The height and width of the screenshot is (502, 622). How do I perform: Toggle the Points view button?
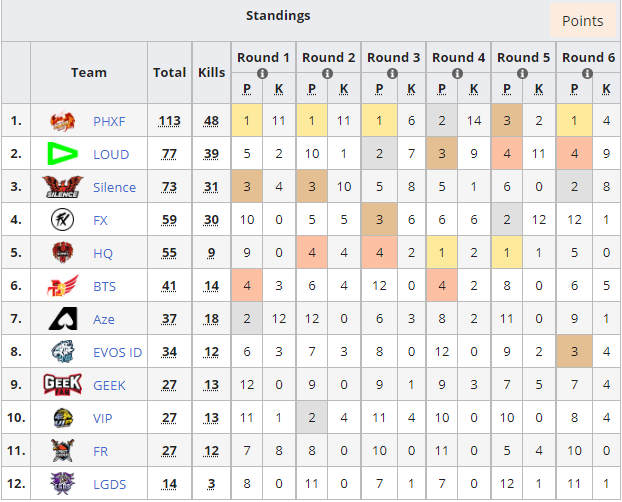tap(582, 21)
